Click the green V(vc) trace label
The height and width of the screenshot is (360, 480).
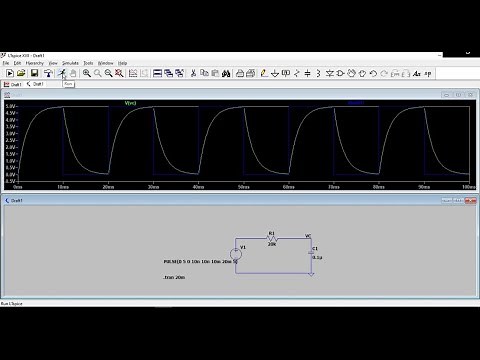point(130,103)
